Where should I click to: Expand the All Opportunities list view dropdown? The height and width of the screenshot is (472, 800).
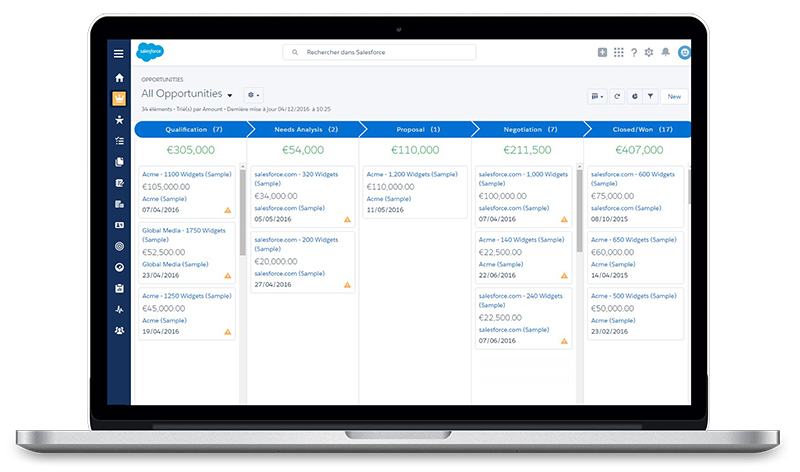tap(230, 96)
